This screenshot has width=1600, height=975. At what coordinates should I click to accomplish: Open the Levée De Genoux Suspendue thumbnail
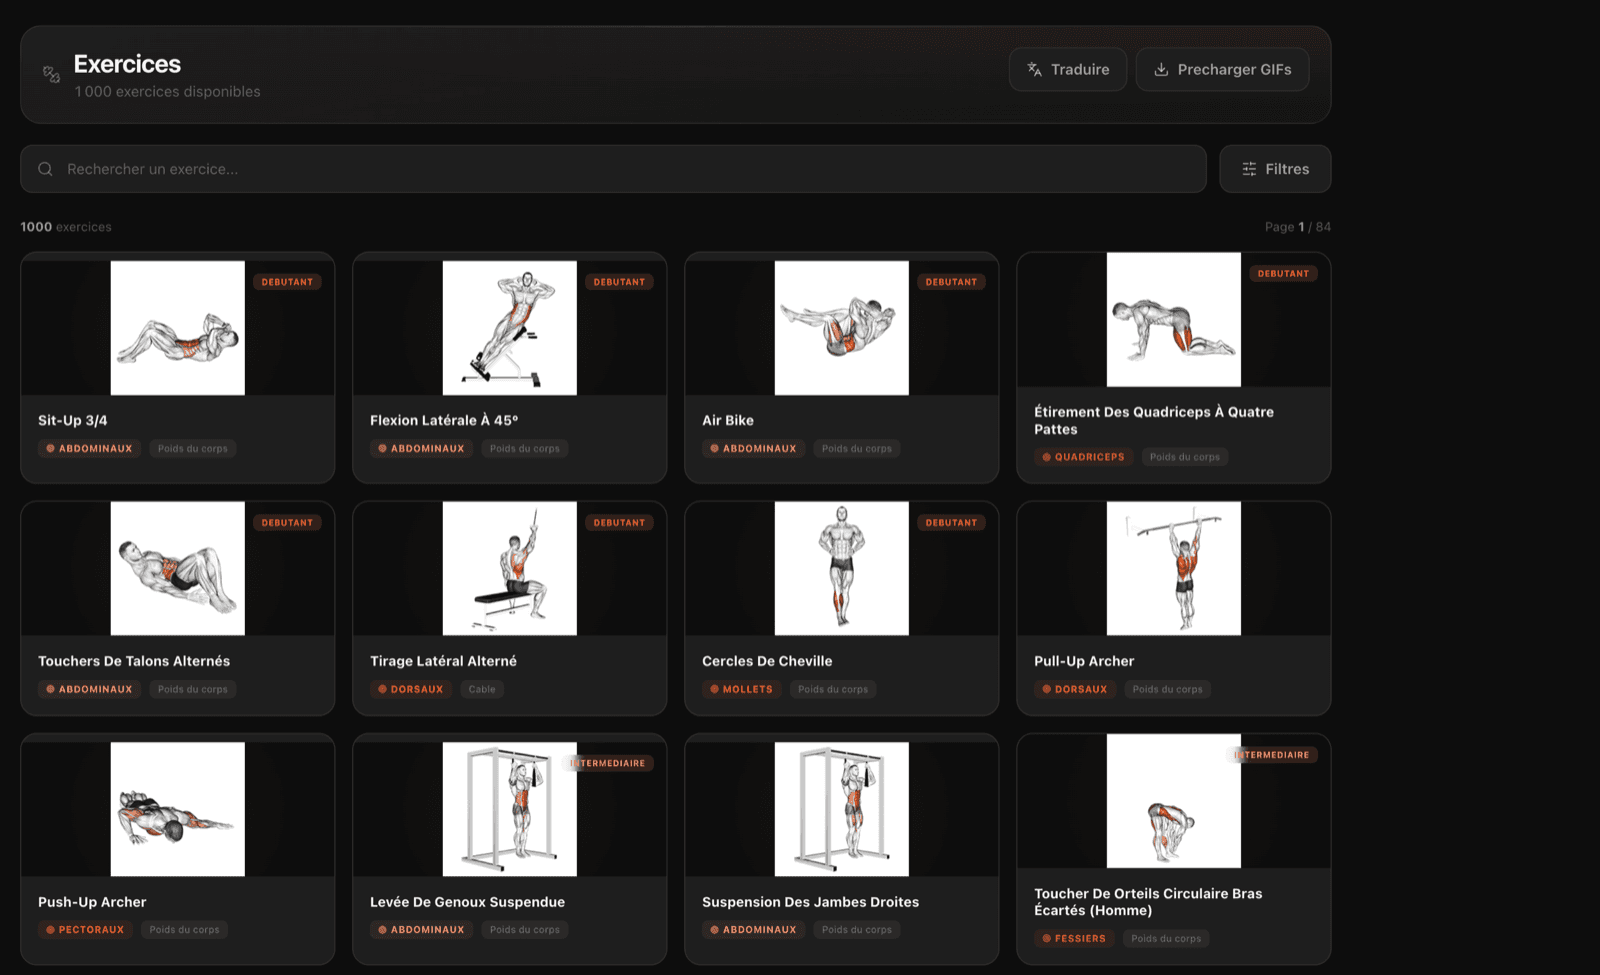pos(509,808)
